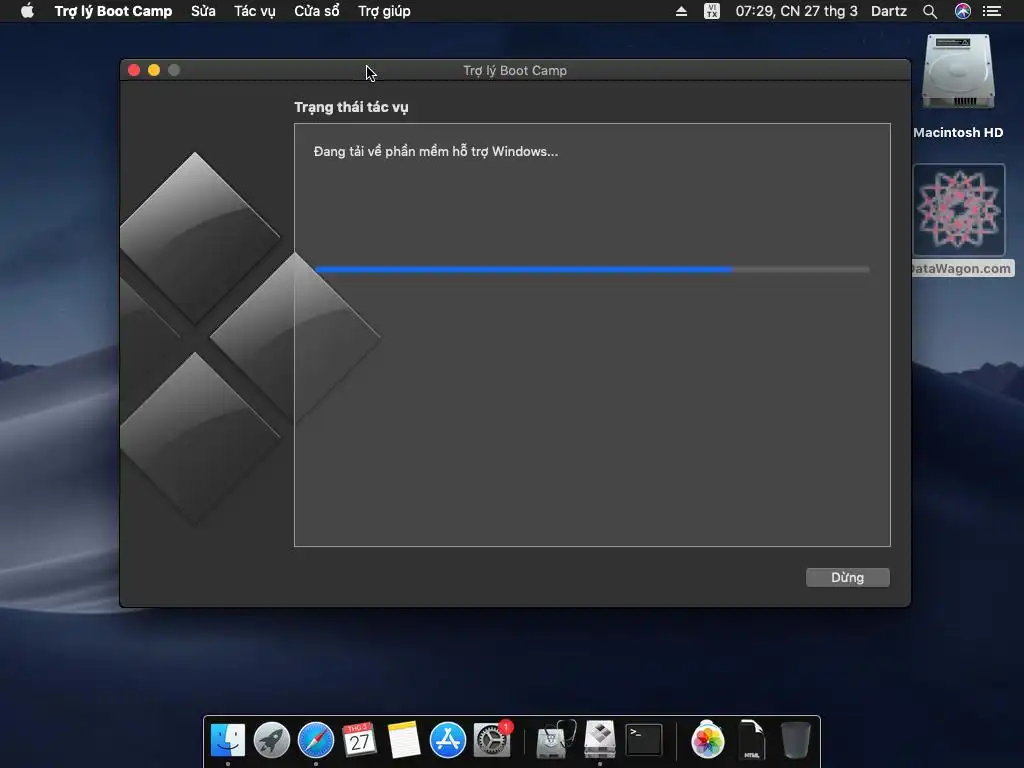
Task: Open Disk Utility from the Dock
Action: (x=555, y=740)
